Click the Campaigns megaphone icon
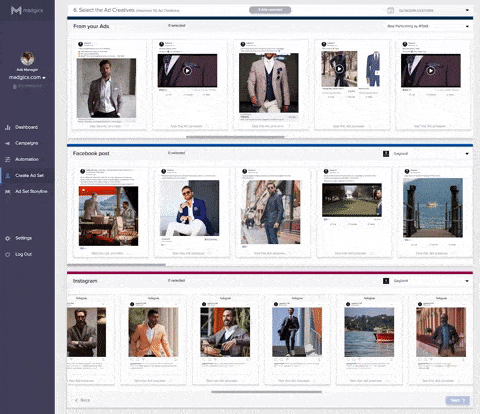 [8, 143]
